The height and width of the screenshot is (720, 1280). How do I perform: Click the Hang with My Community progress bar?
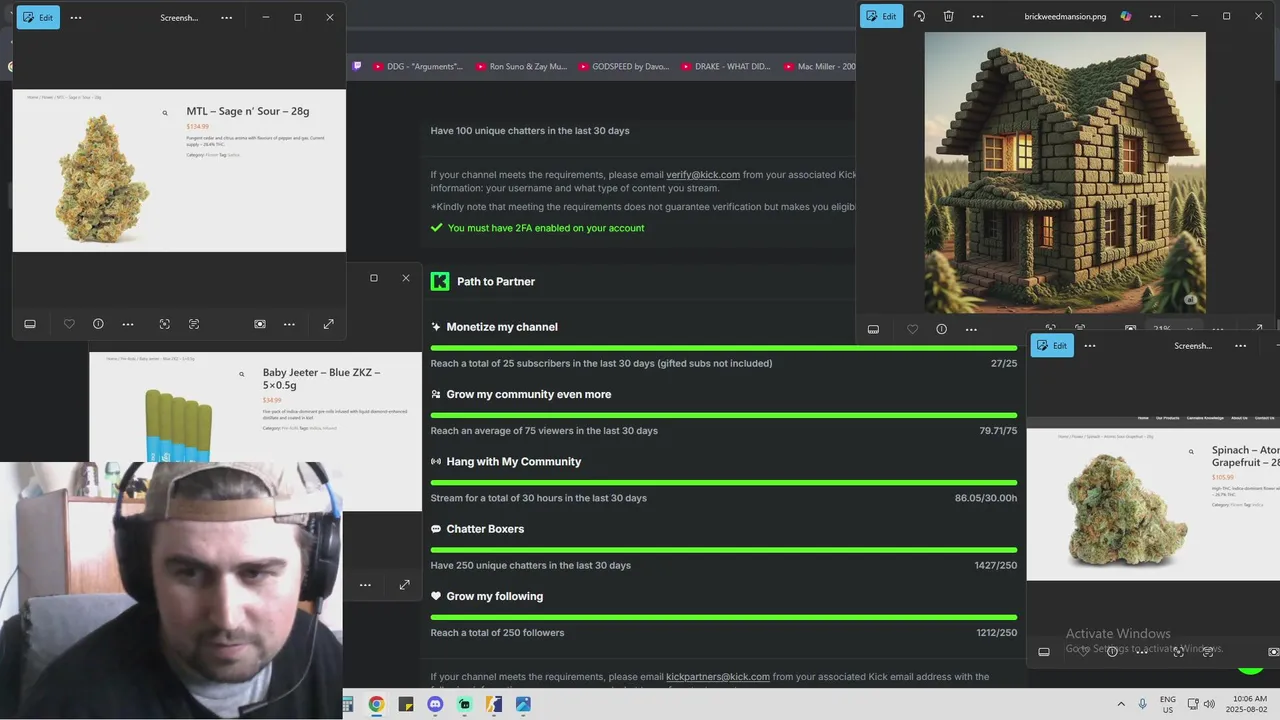coord(724,483)
